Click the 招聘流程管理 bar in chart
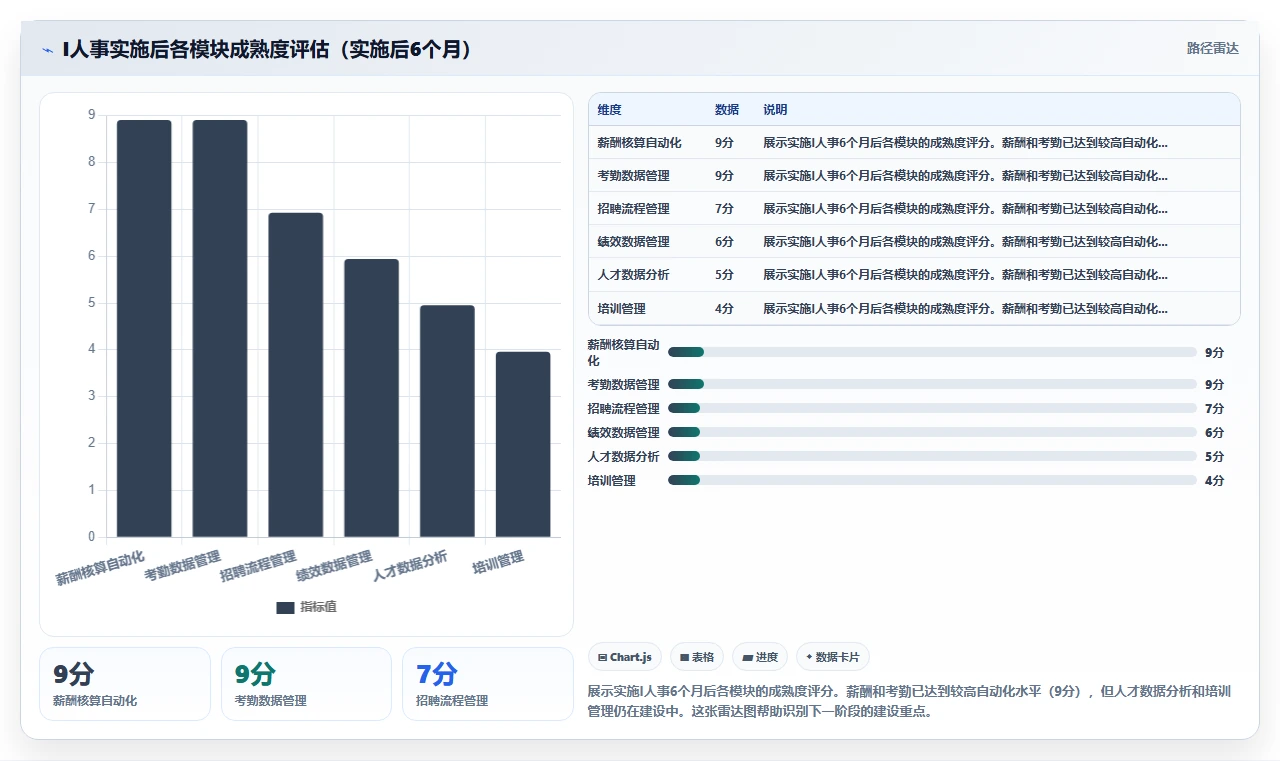The width and height of the screenshot is (1280, 761). [296, 375]
